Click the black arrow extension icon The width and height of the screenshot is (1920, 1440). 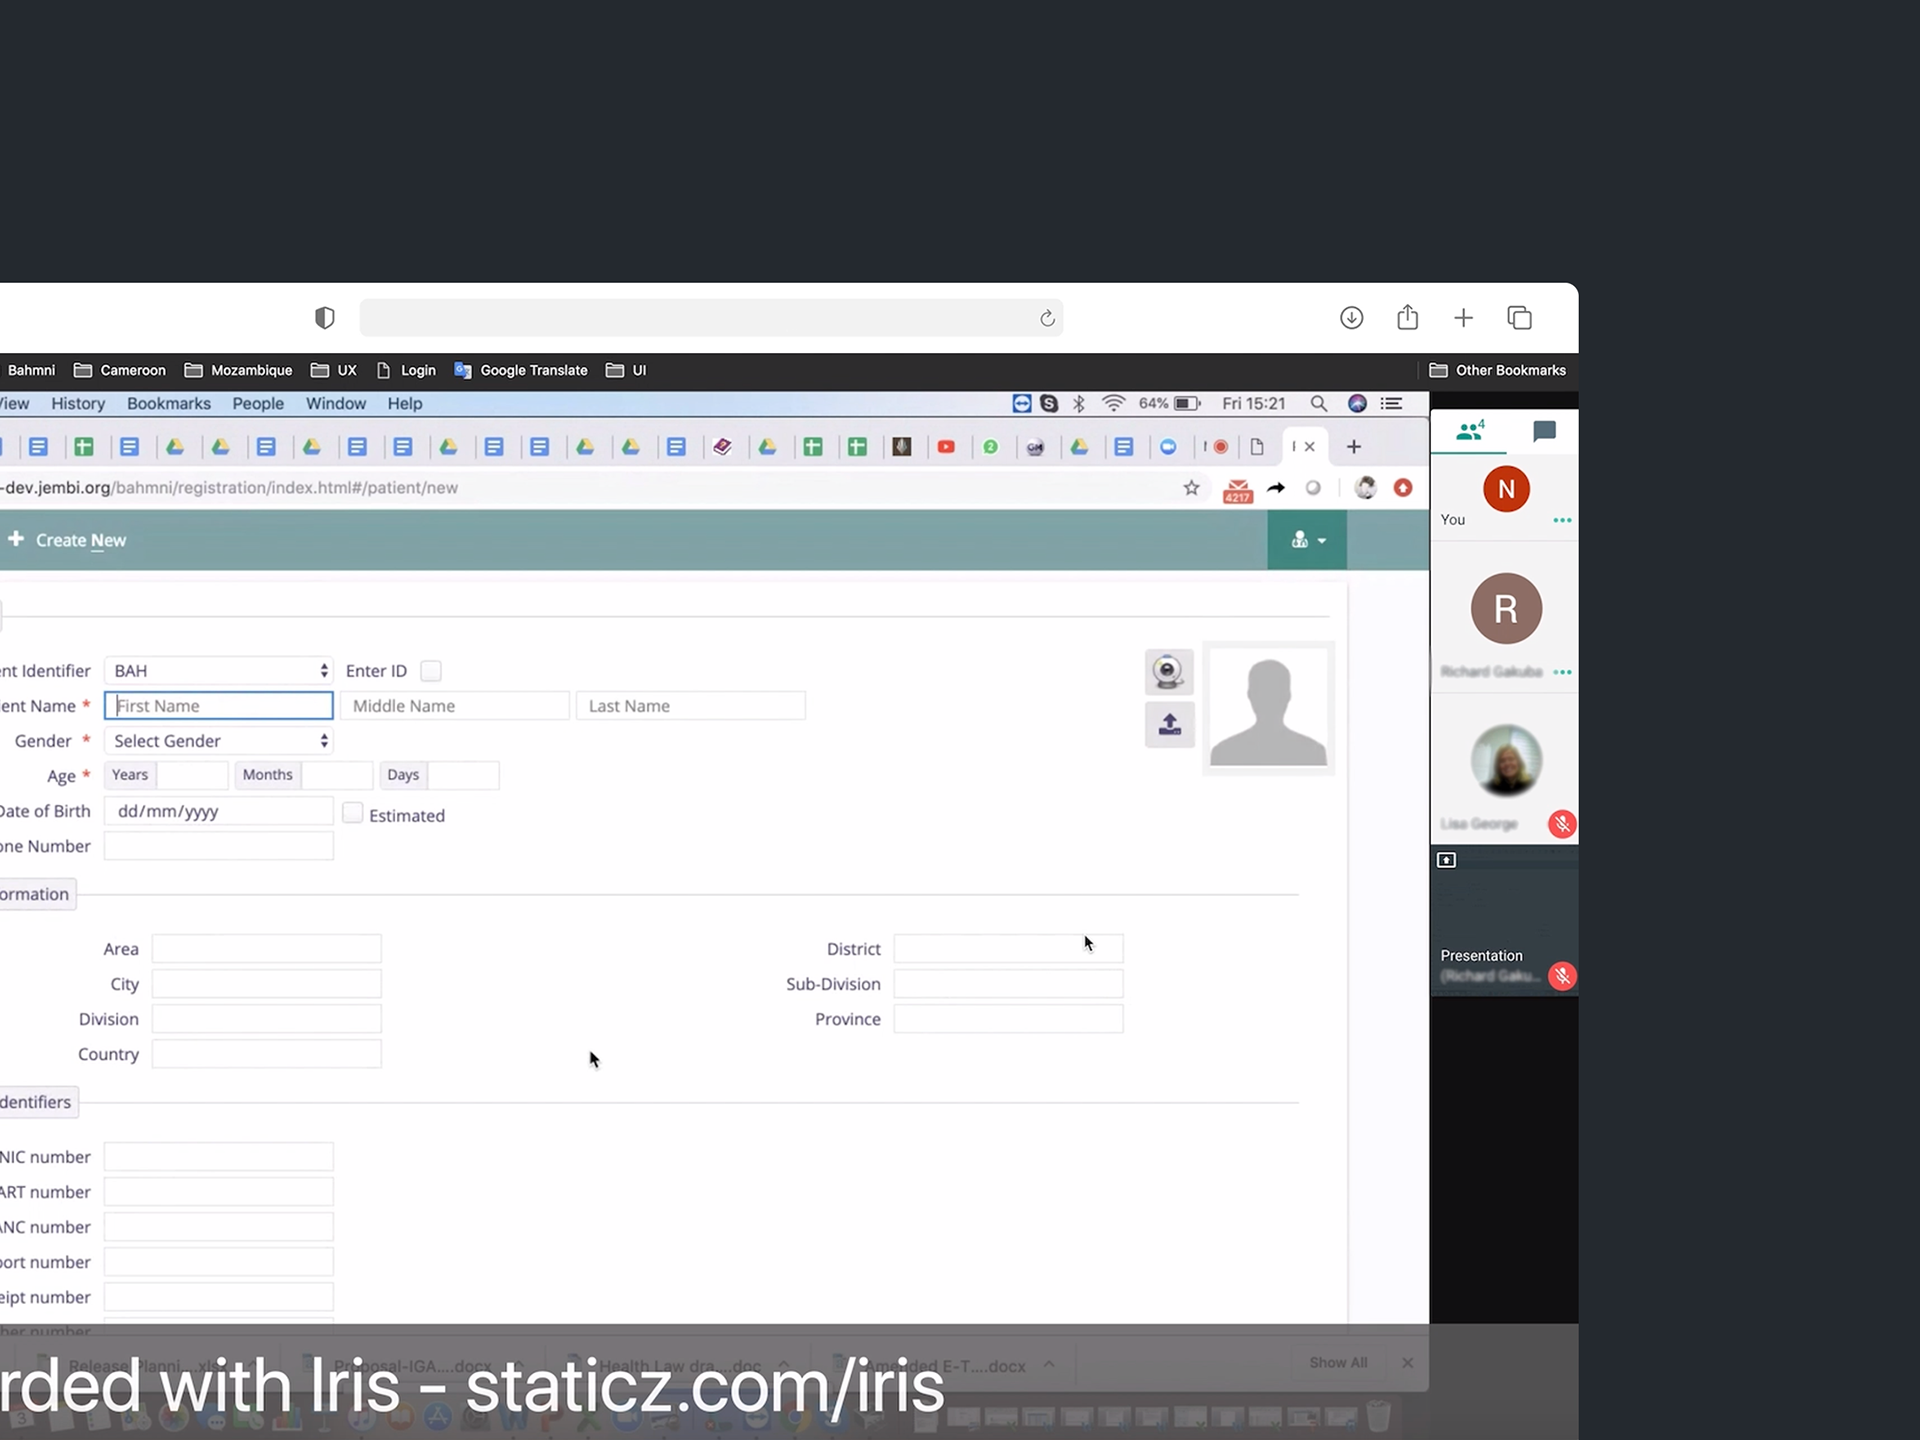click(1276, 488)
